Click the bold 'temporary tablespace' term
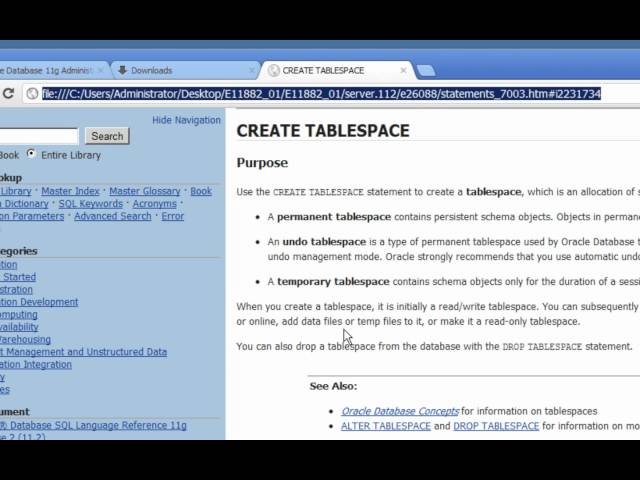Screen dimensions: 640x480 (333, 282)
